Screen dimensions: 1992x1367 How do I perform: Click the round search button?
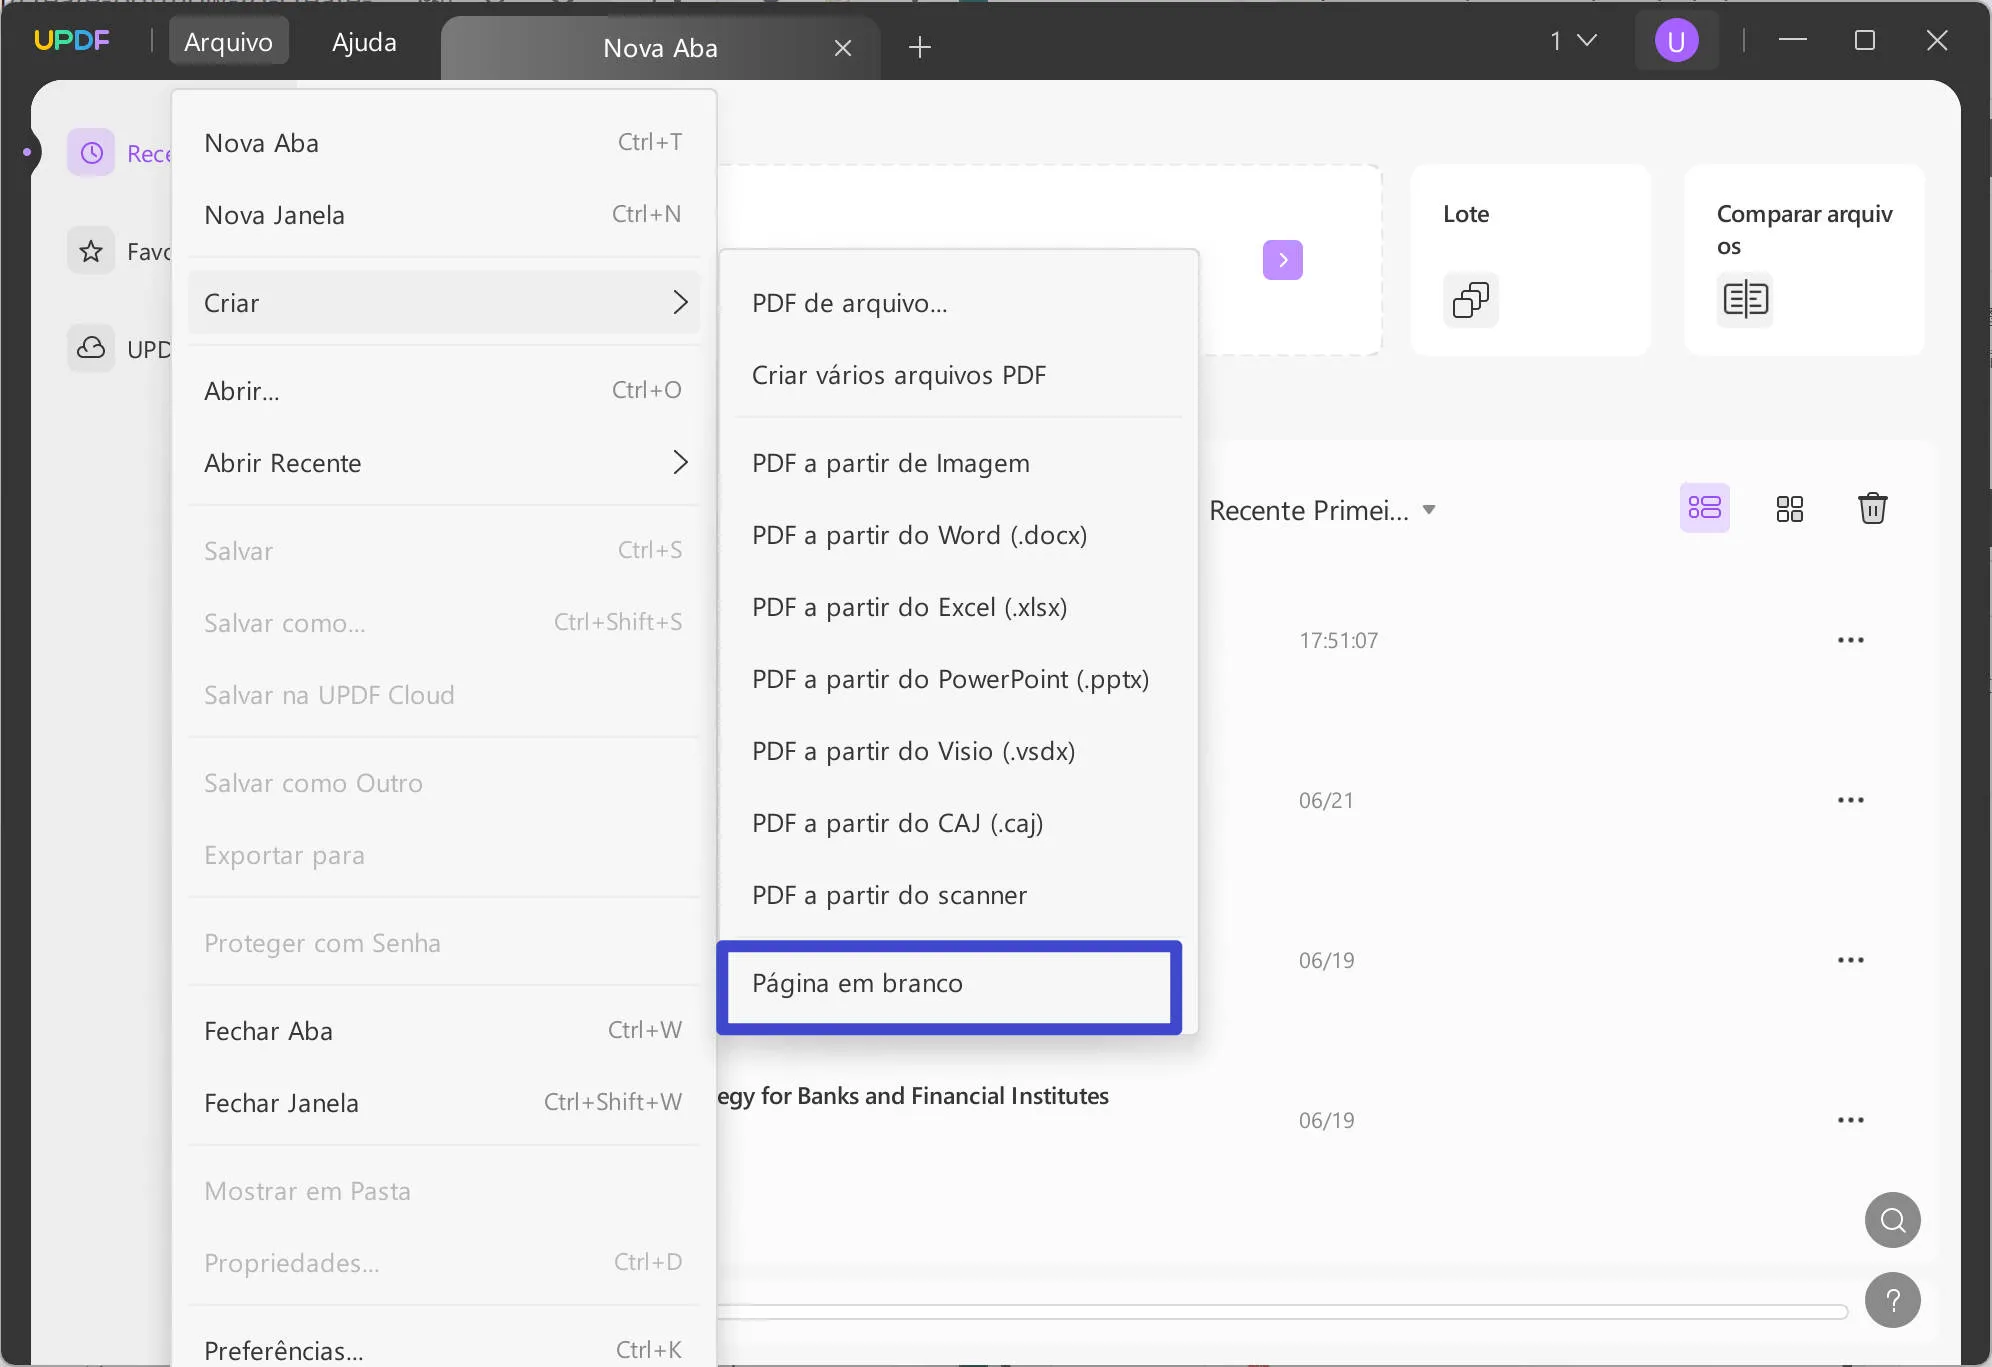(1893, 1220)
